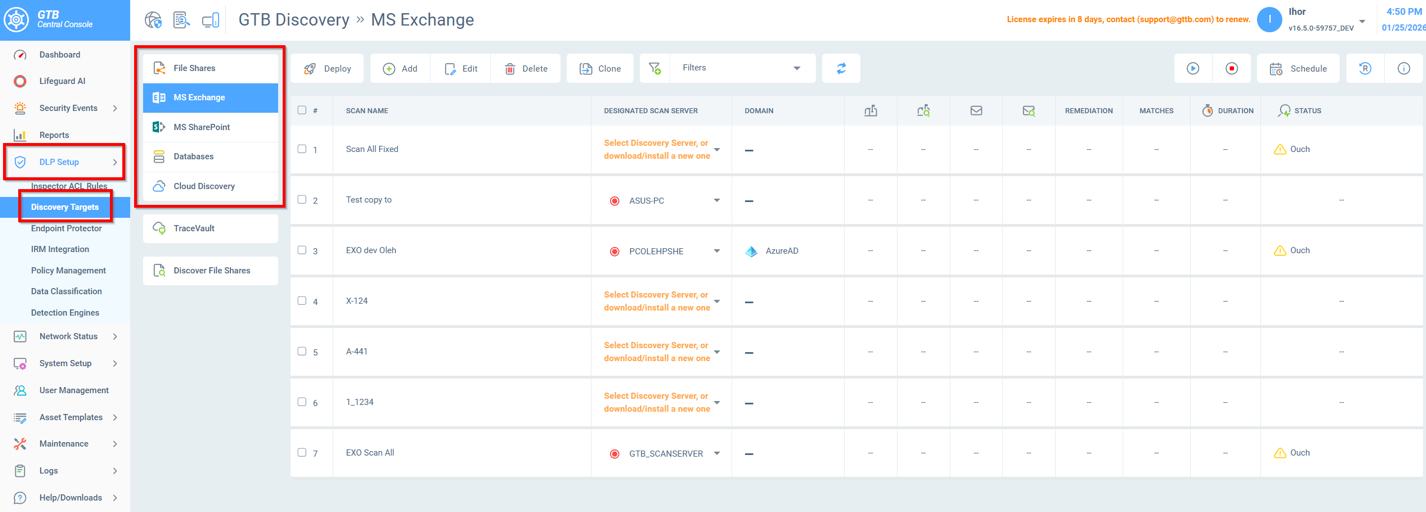
Task: Open the Ihor user account dropdown arrow
Action: coord(1362,21)
